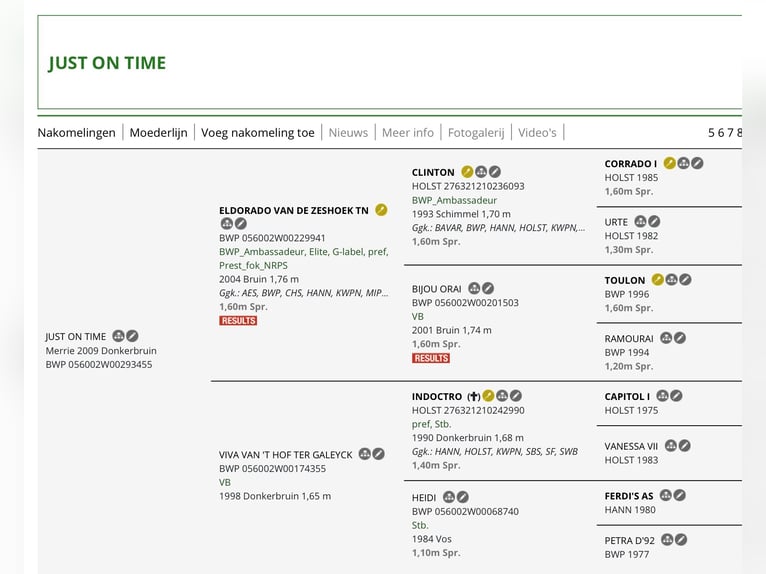Open the pedigree tree icon beside CLINTON
Viewport: 766px width, 574px height.
click(481, 172)
